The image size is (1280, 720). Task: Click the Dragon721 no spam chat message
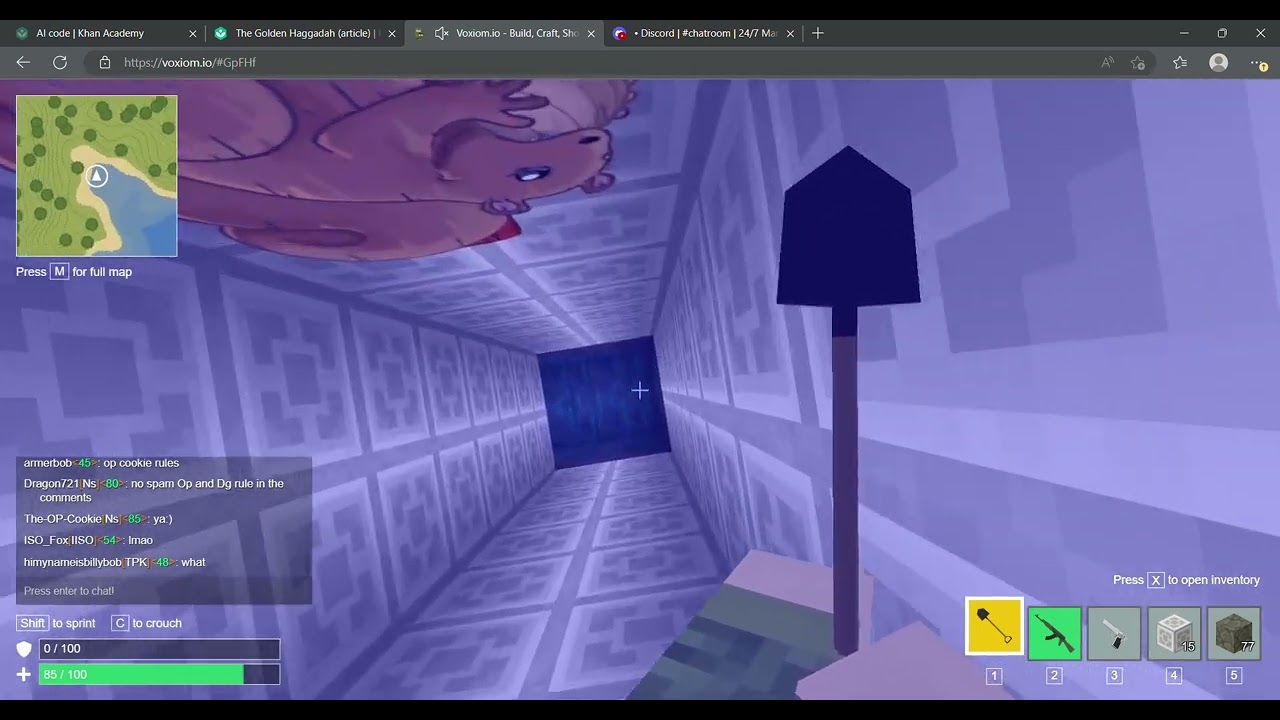point(154,490)
